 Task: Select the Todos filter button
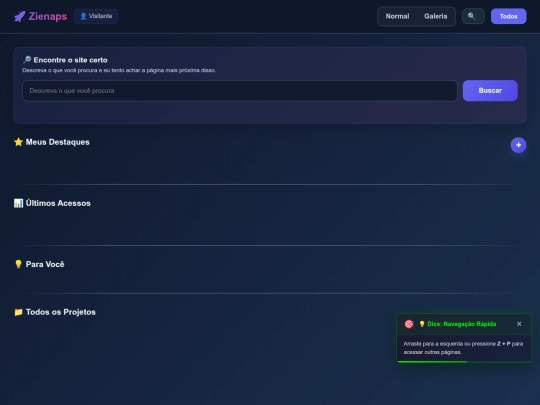(x=508, y=16)
